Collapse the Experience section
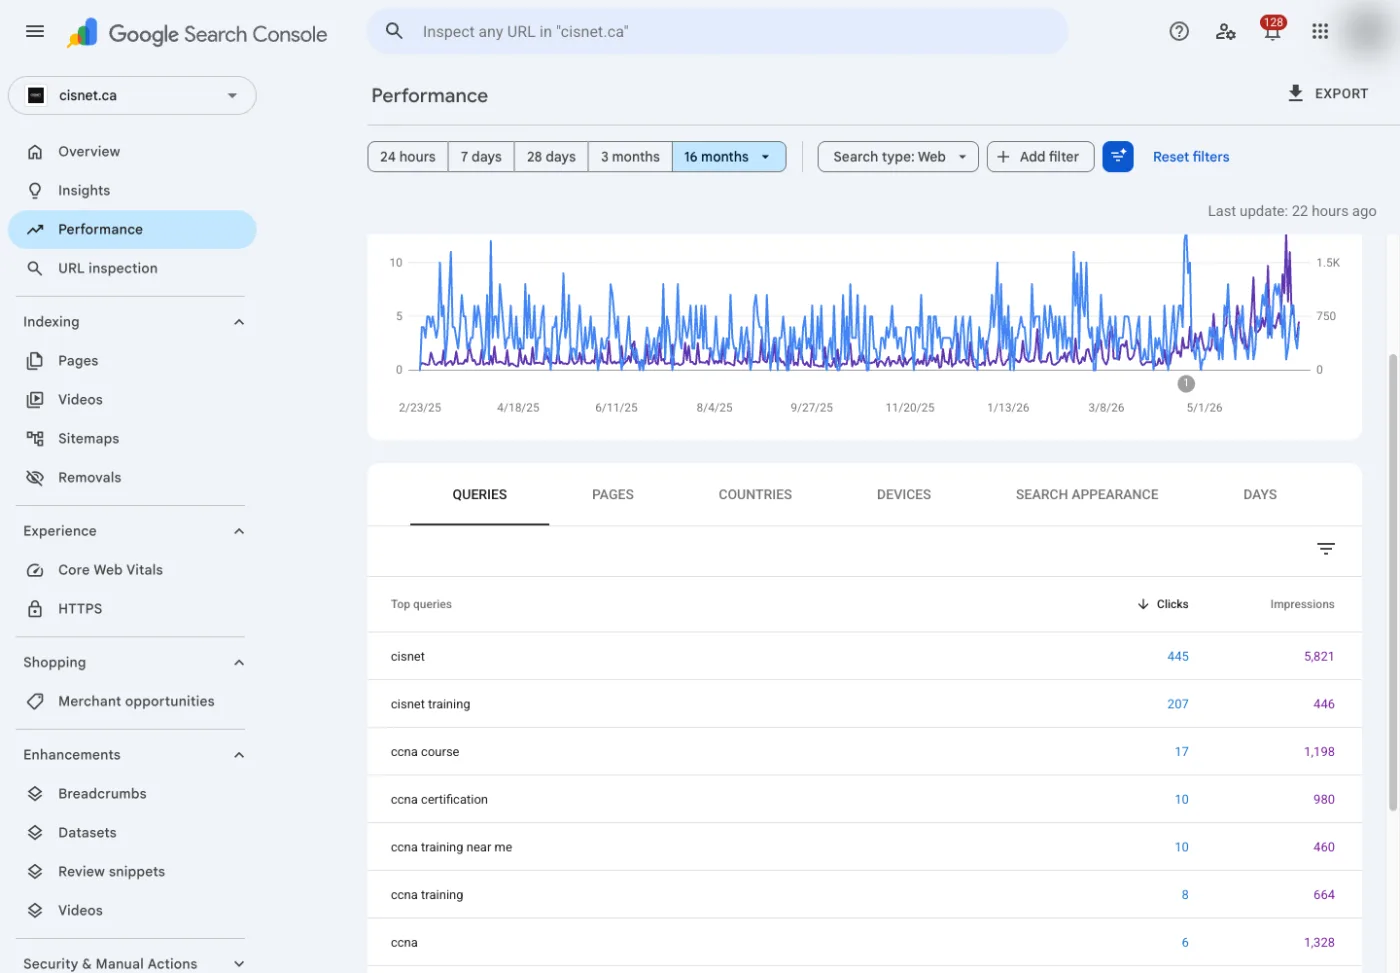This screenshot has height=973, width=1400. click(239, 531)
